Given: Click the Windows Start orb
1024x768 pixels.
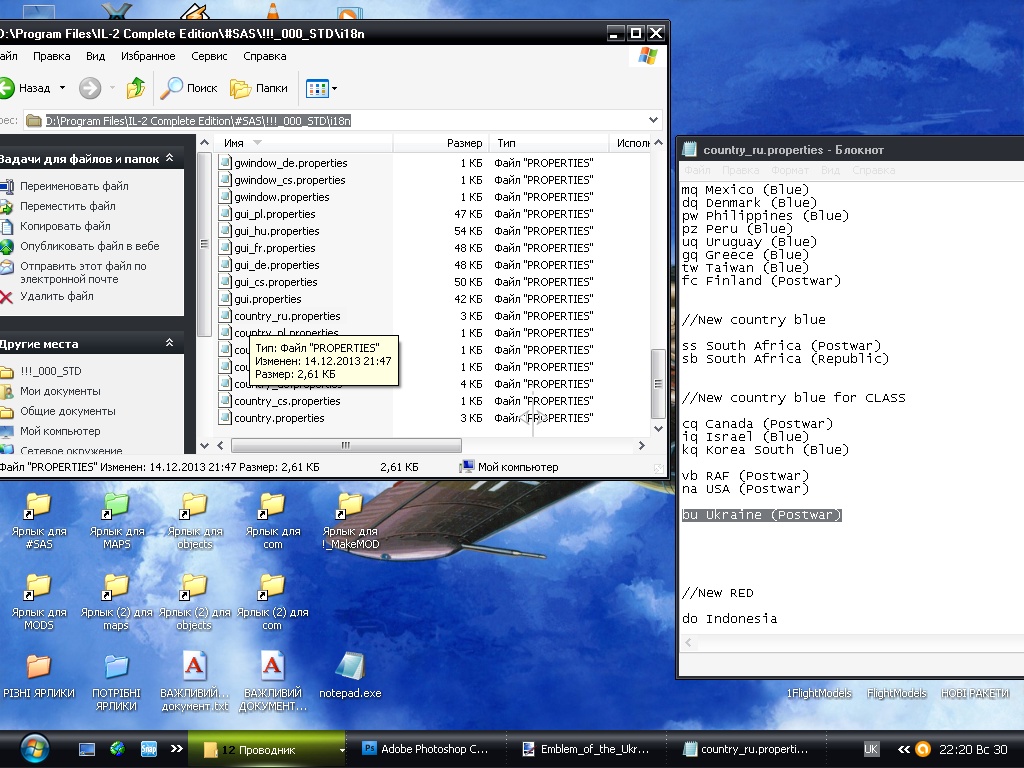Looking at the screenshot, I should click(x=33, y=747).
